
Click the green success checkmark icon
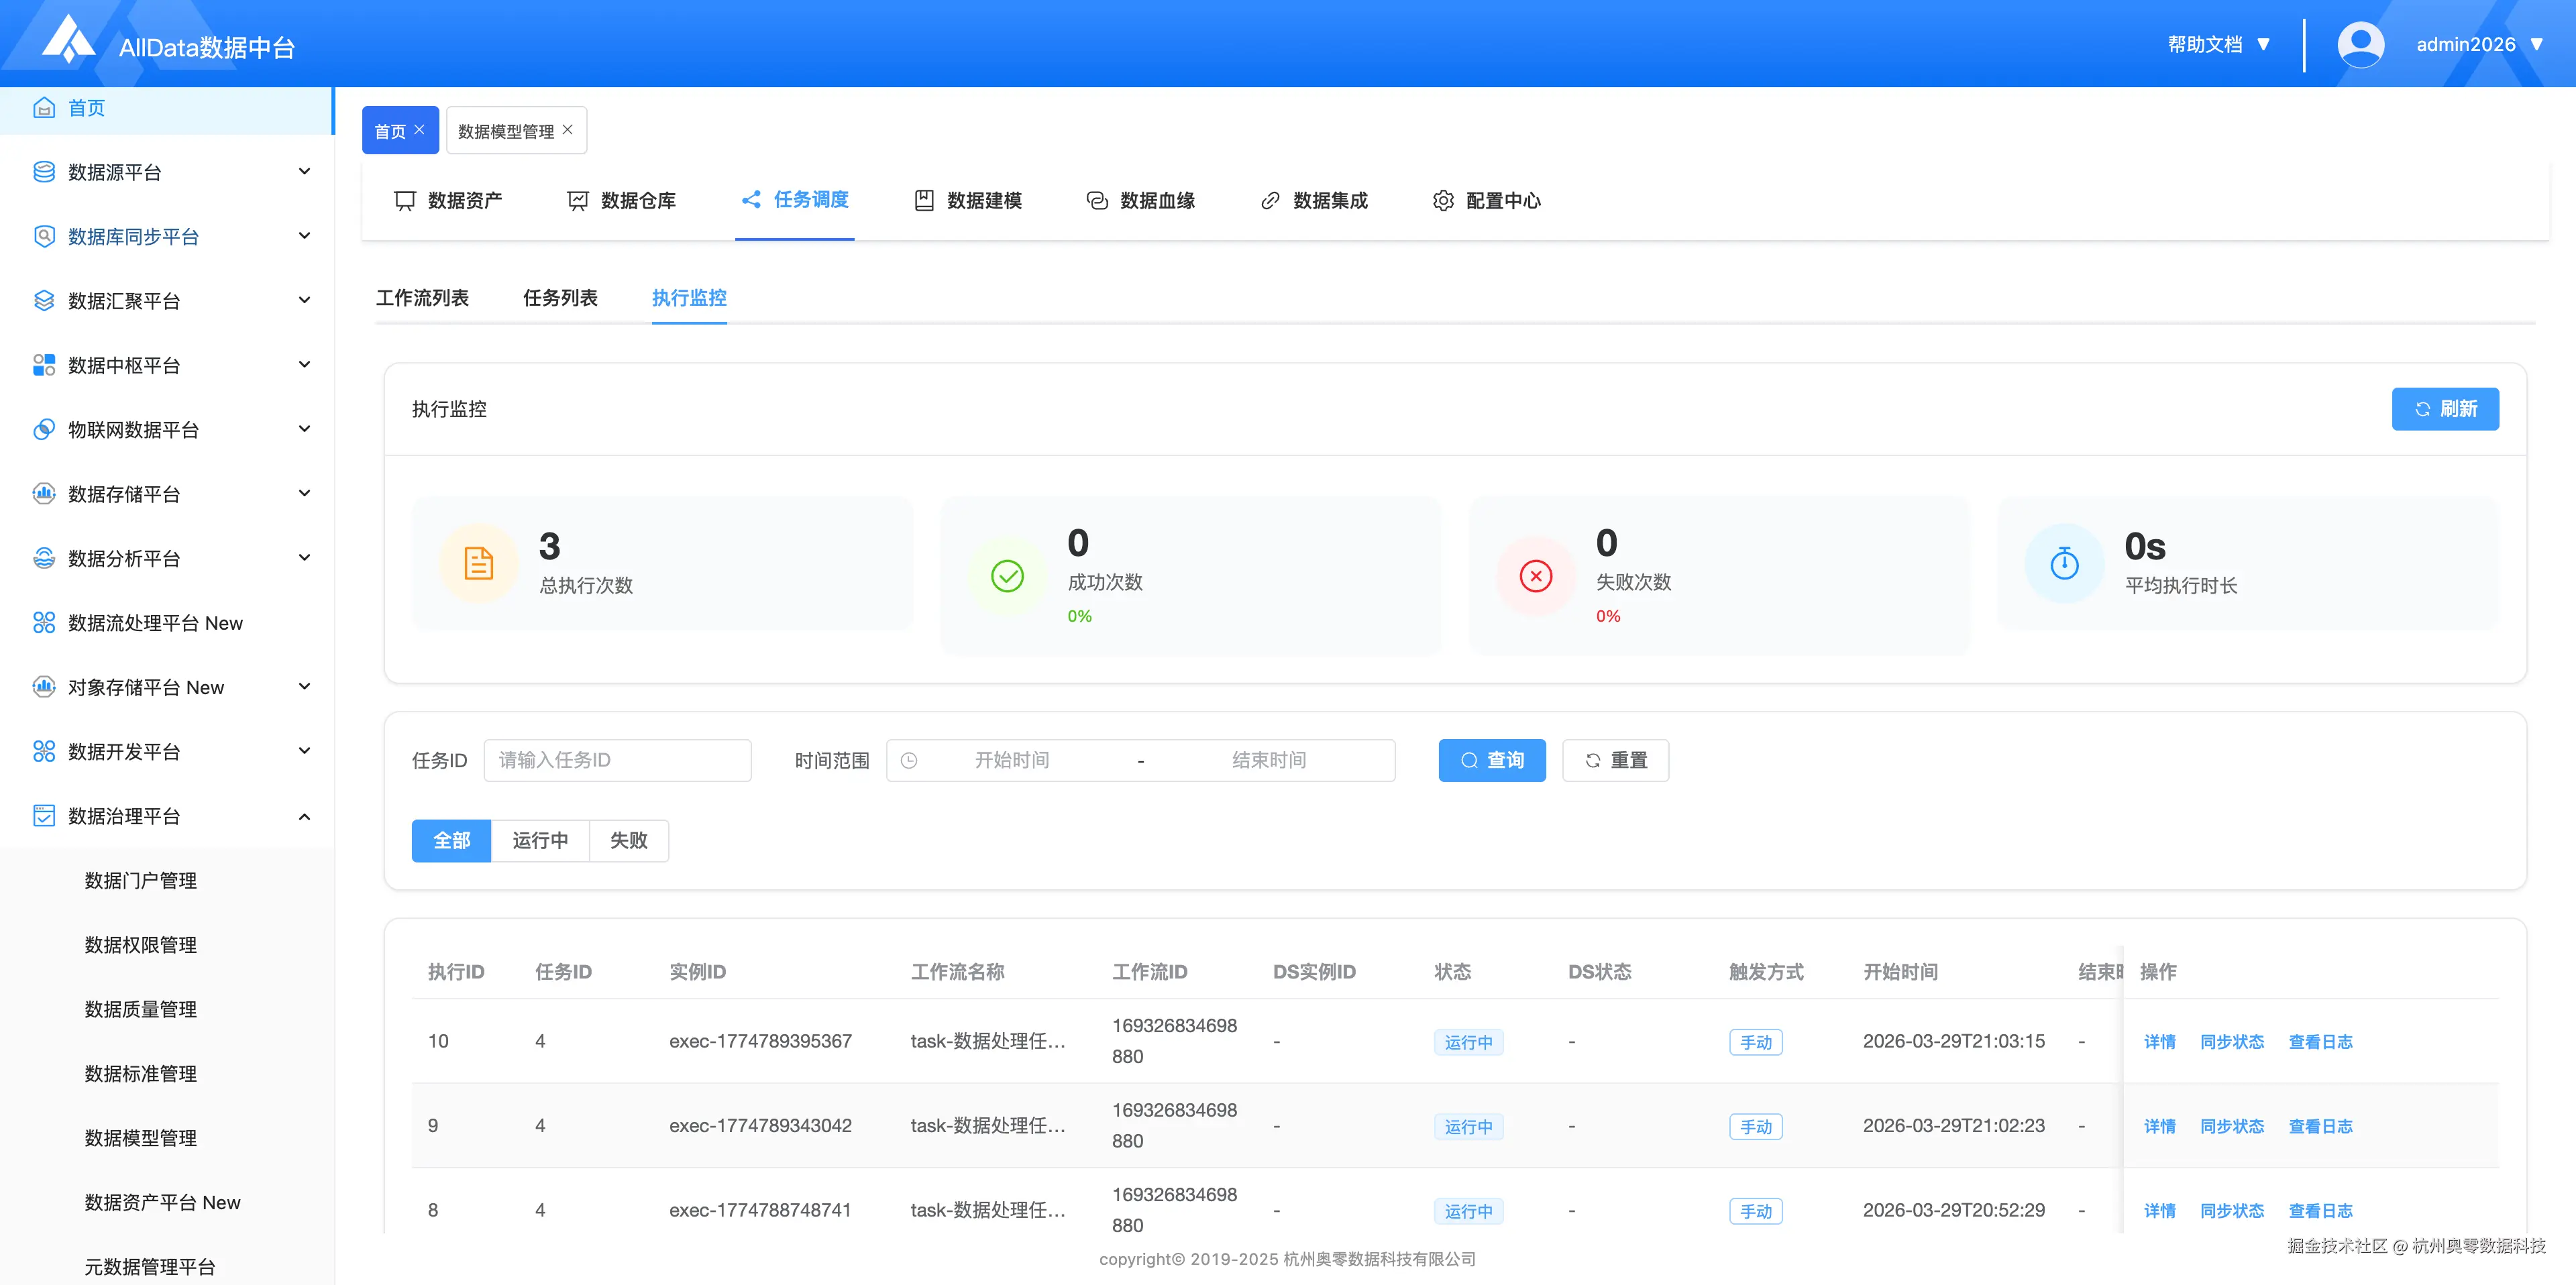pyautogui.click(x=1007, y=576)
